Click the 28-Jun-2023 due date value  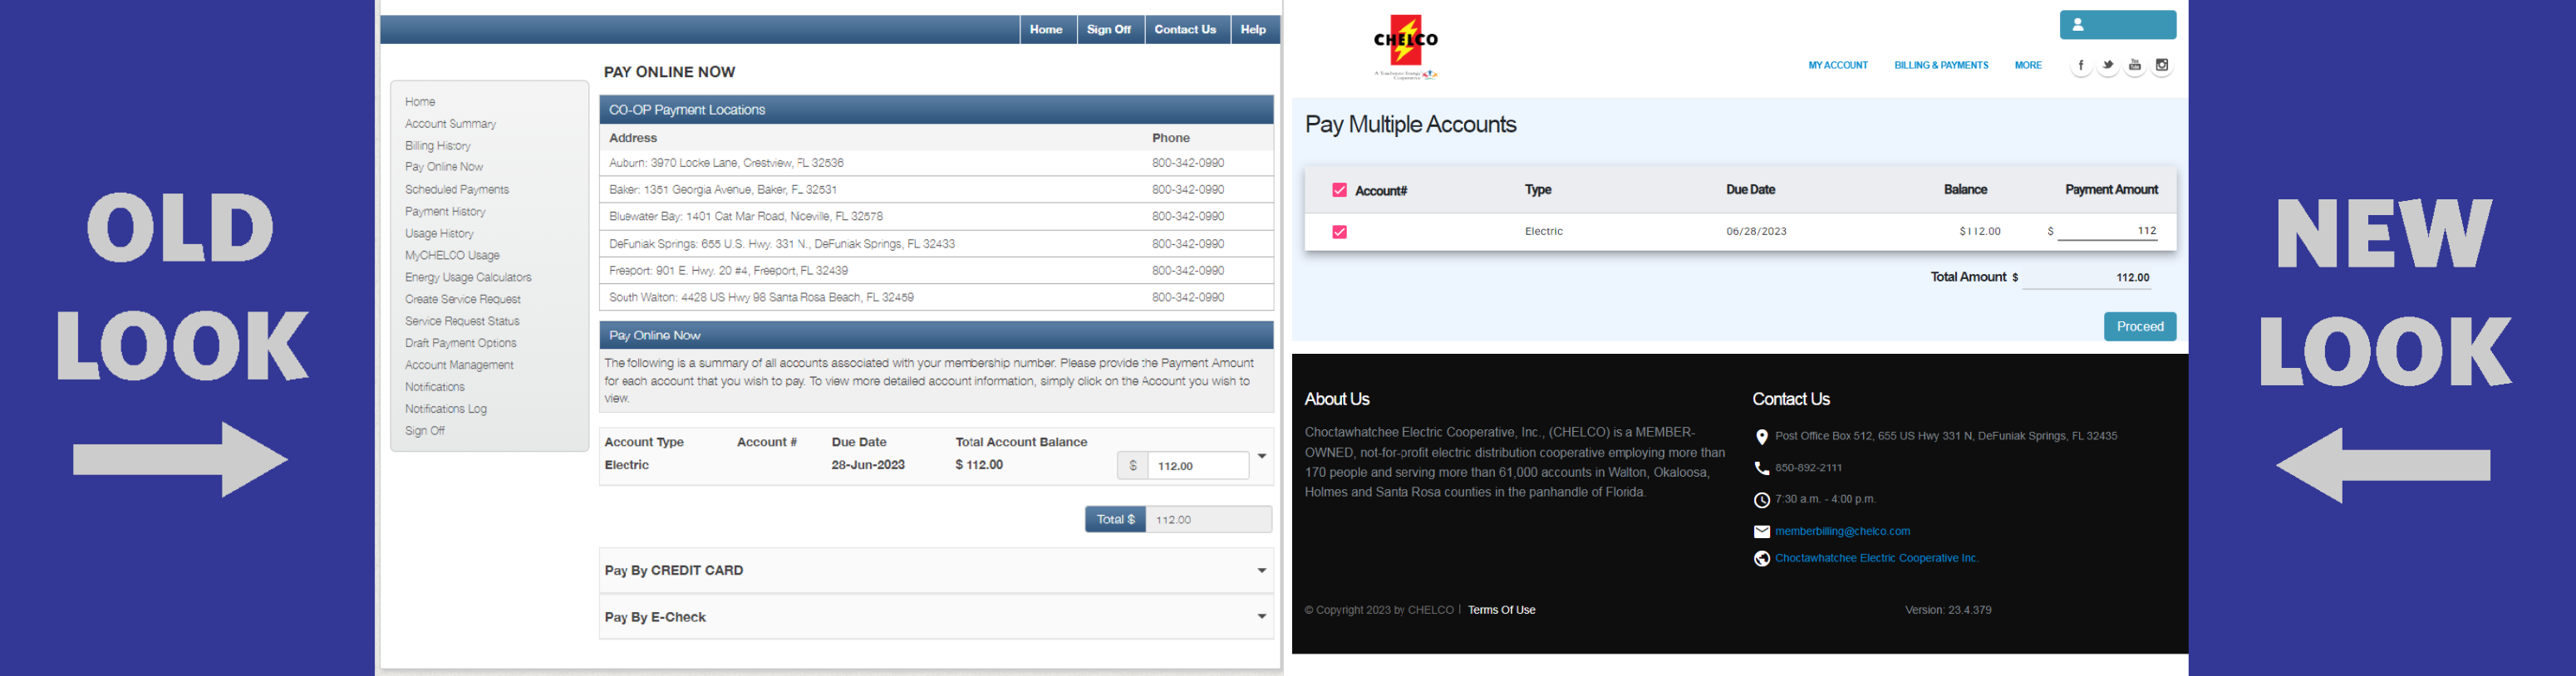[x=868, y=465]
